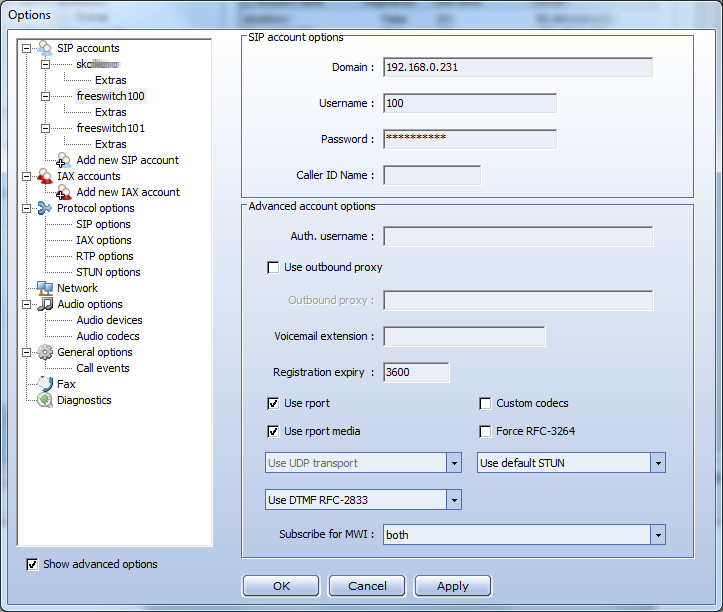Click the Network icon in tree
The height and width of the screenshot is (612, 723).
pyautogui.click(x=45, y=288)
